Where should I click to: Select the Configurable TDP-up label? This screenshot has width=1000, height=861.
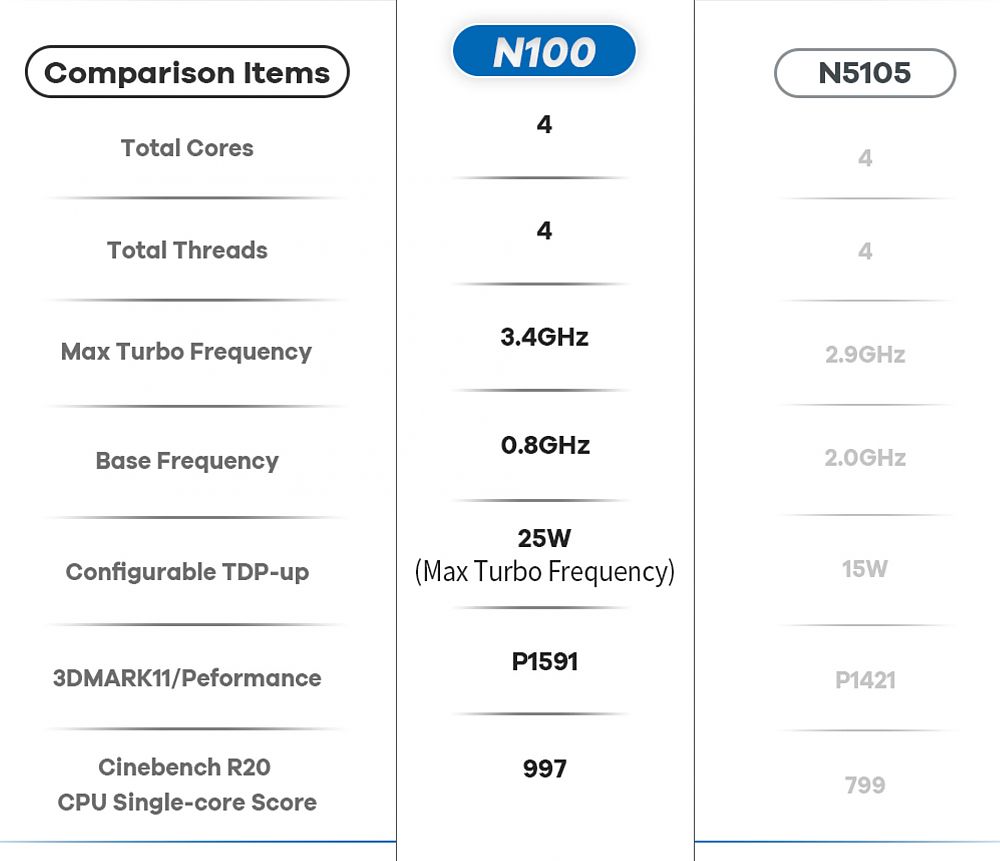(187, 572)
